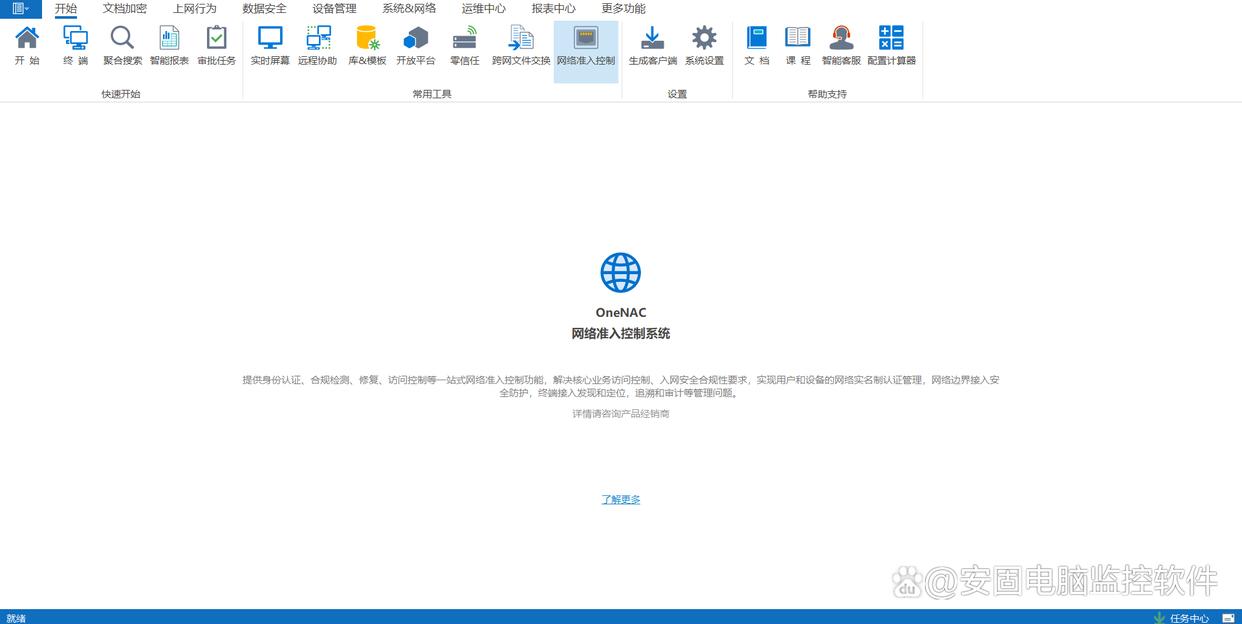The height and width of the screenshot is (624, 1242).
Task: Open 审批任务 approval tasks
Action: click(216, 46)
